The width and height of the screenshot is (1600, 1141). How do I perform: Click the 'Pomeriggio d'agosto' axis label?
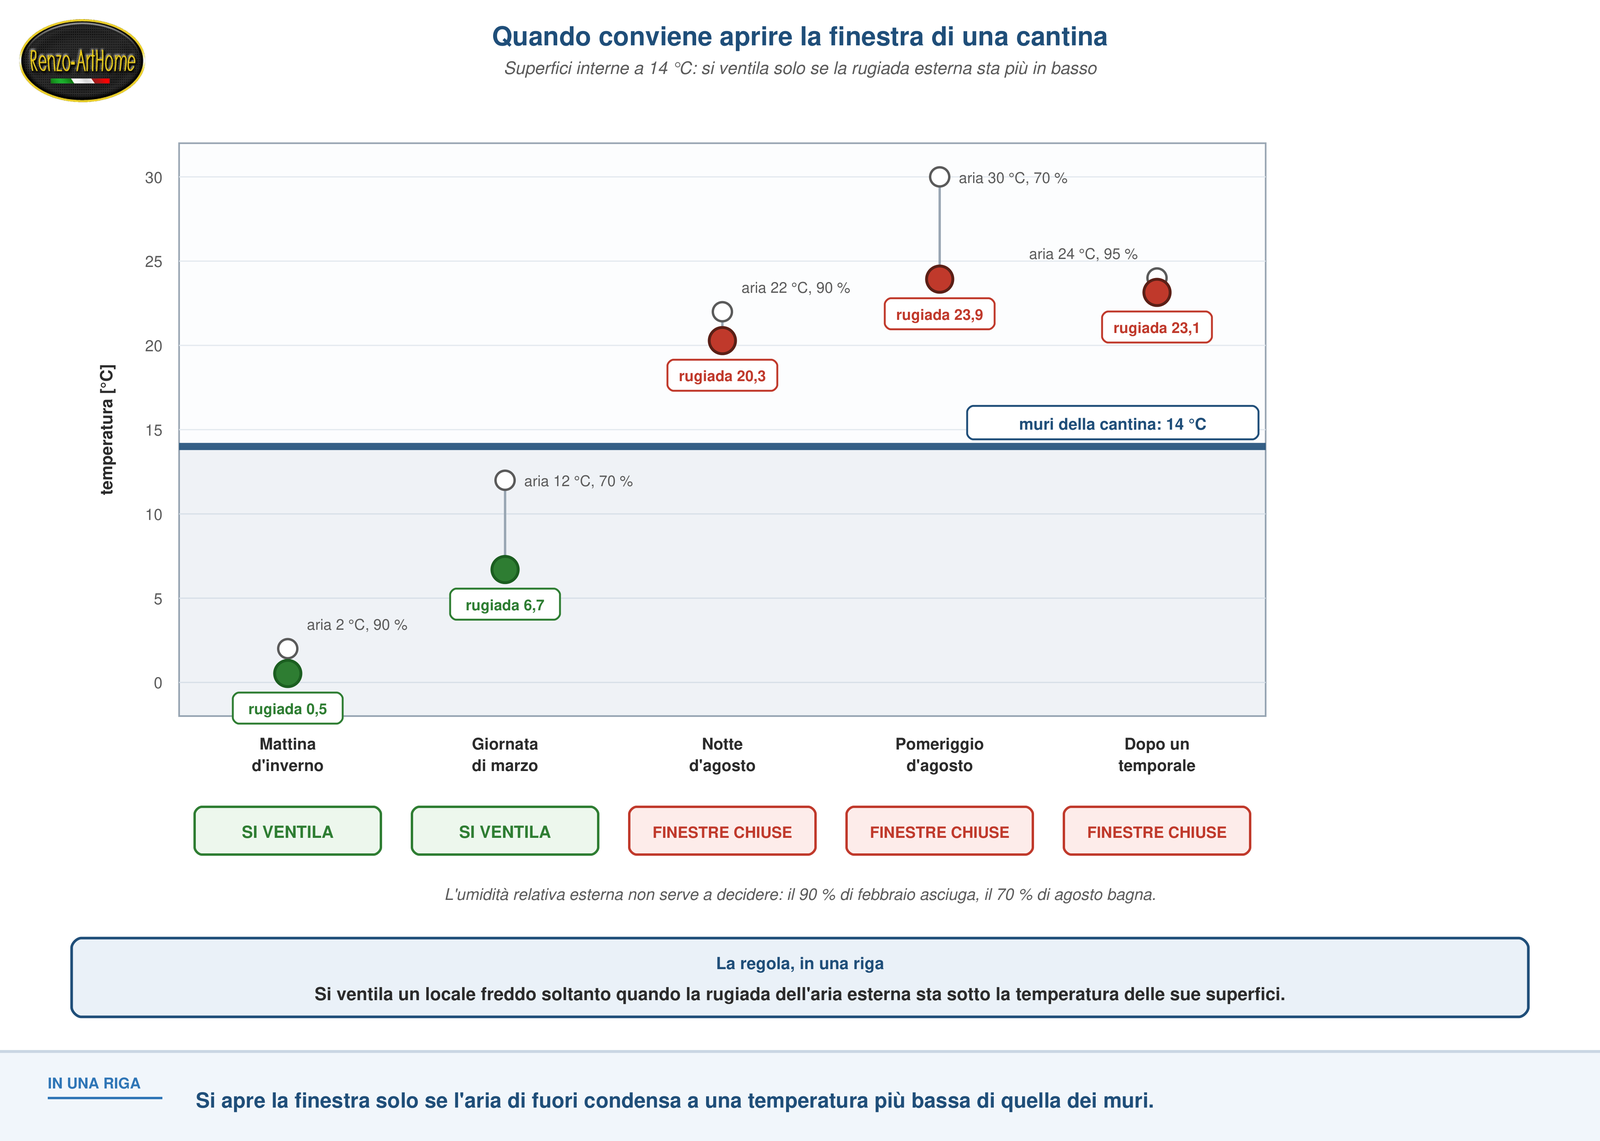[939, 755]
